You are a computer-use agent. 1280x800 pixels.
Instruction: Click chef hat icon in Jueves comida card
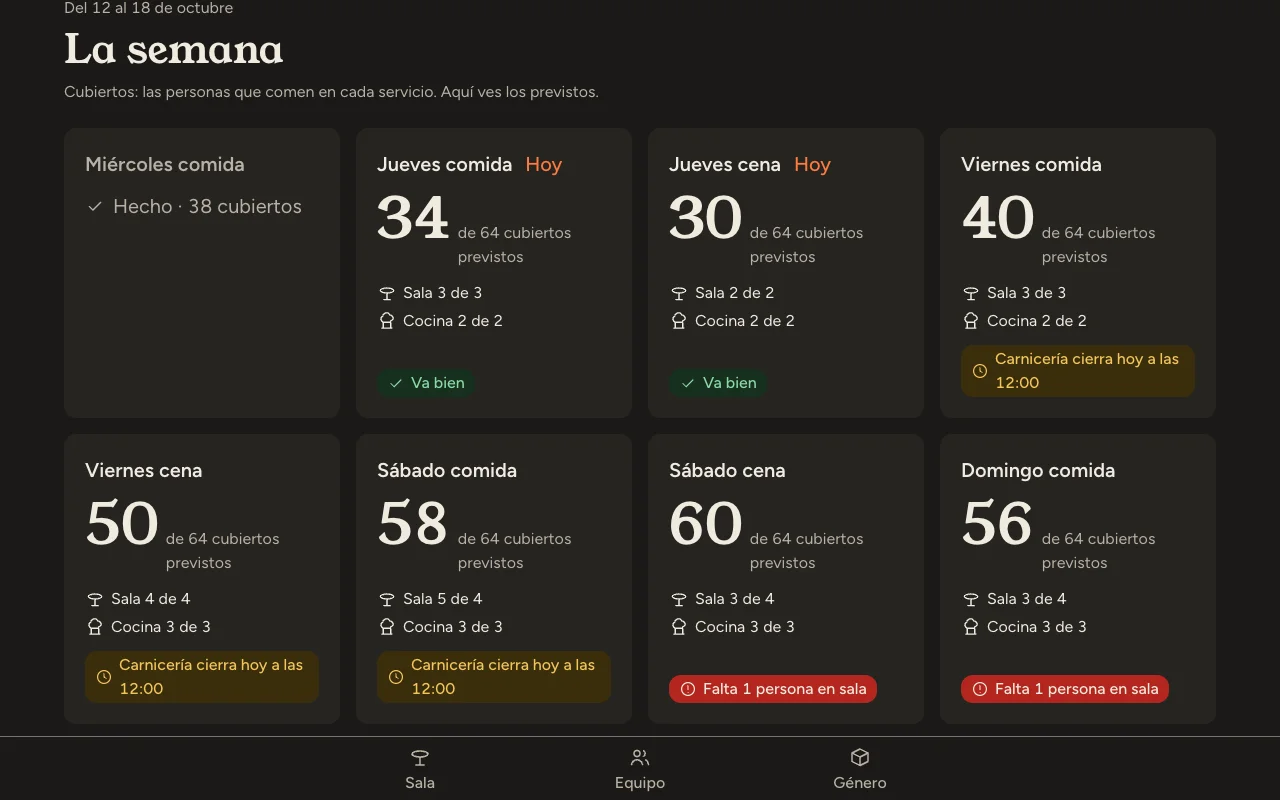tap(387, 321)
